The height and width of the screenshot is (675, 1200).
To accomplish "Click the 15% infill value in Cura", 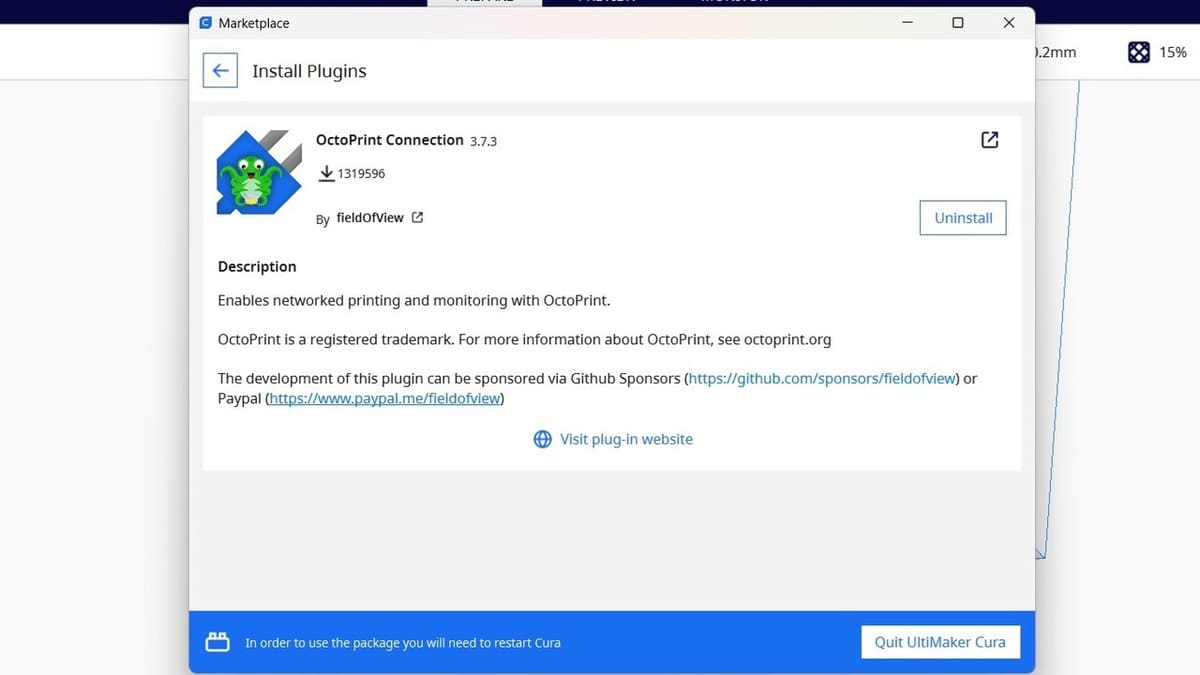I will [1173, 53].
